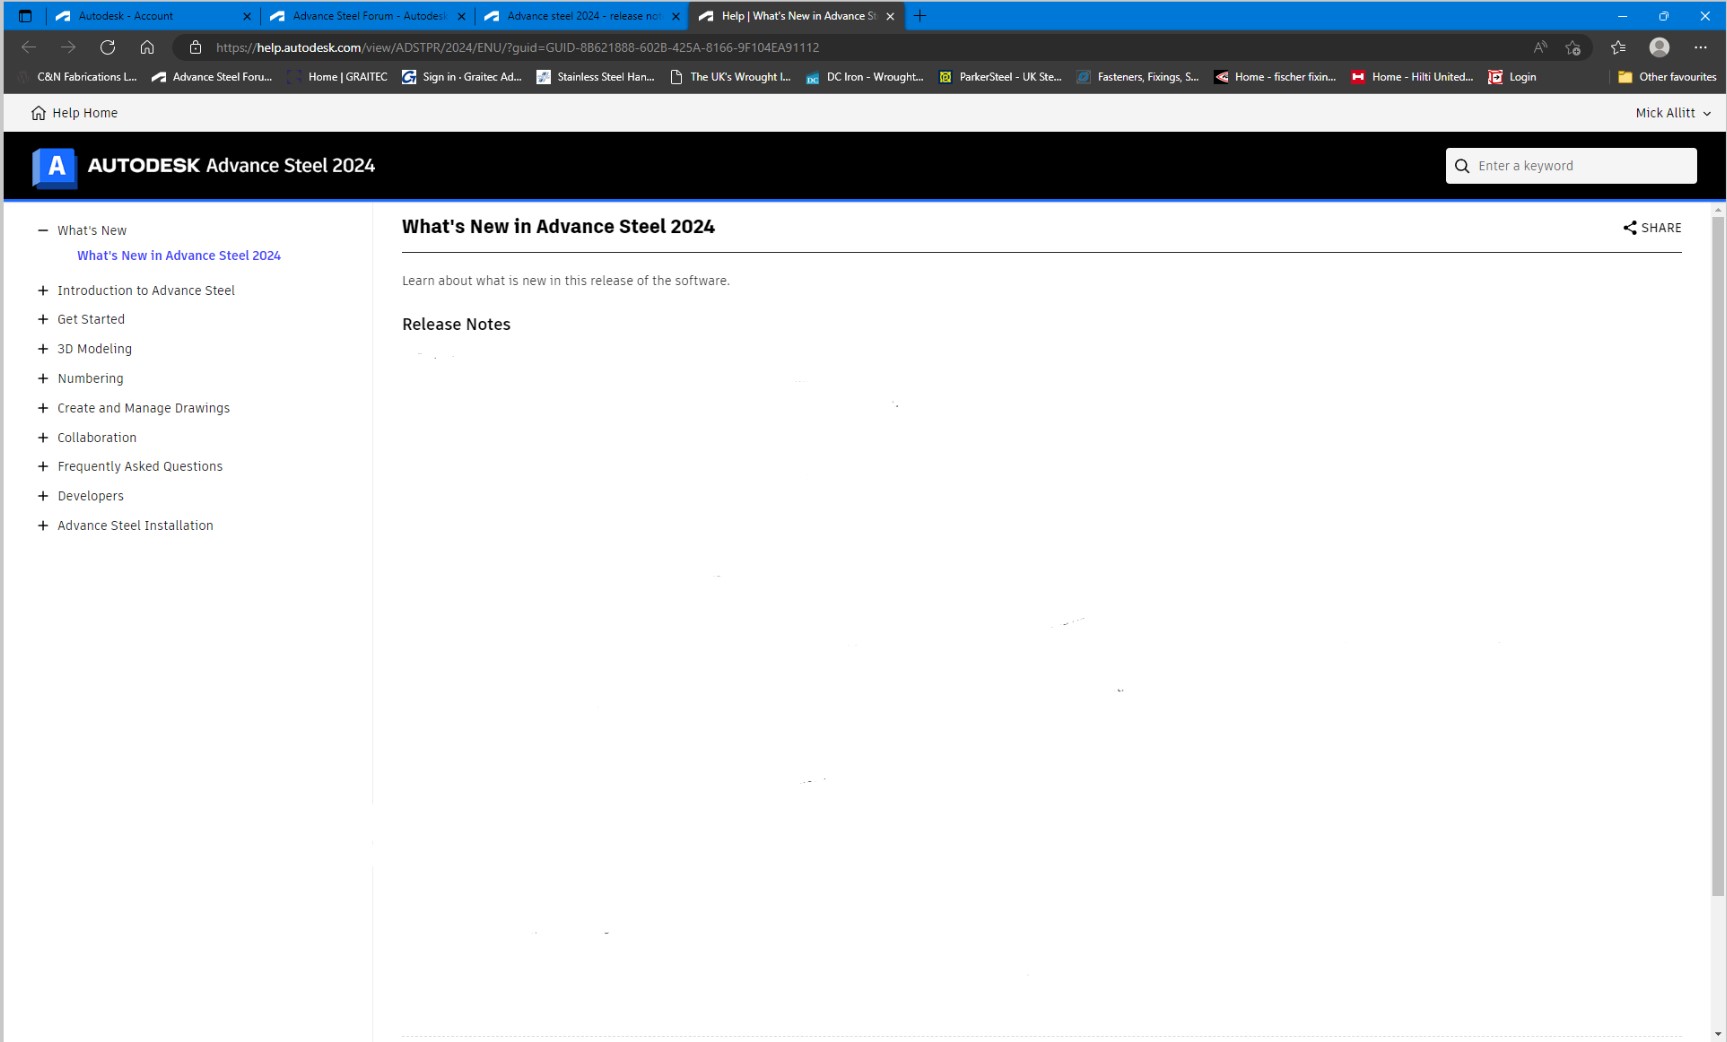Close the Help What's New tab

[890, 16]
